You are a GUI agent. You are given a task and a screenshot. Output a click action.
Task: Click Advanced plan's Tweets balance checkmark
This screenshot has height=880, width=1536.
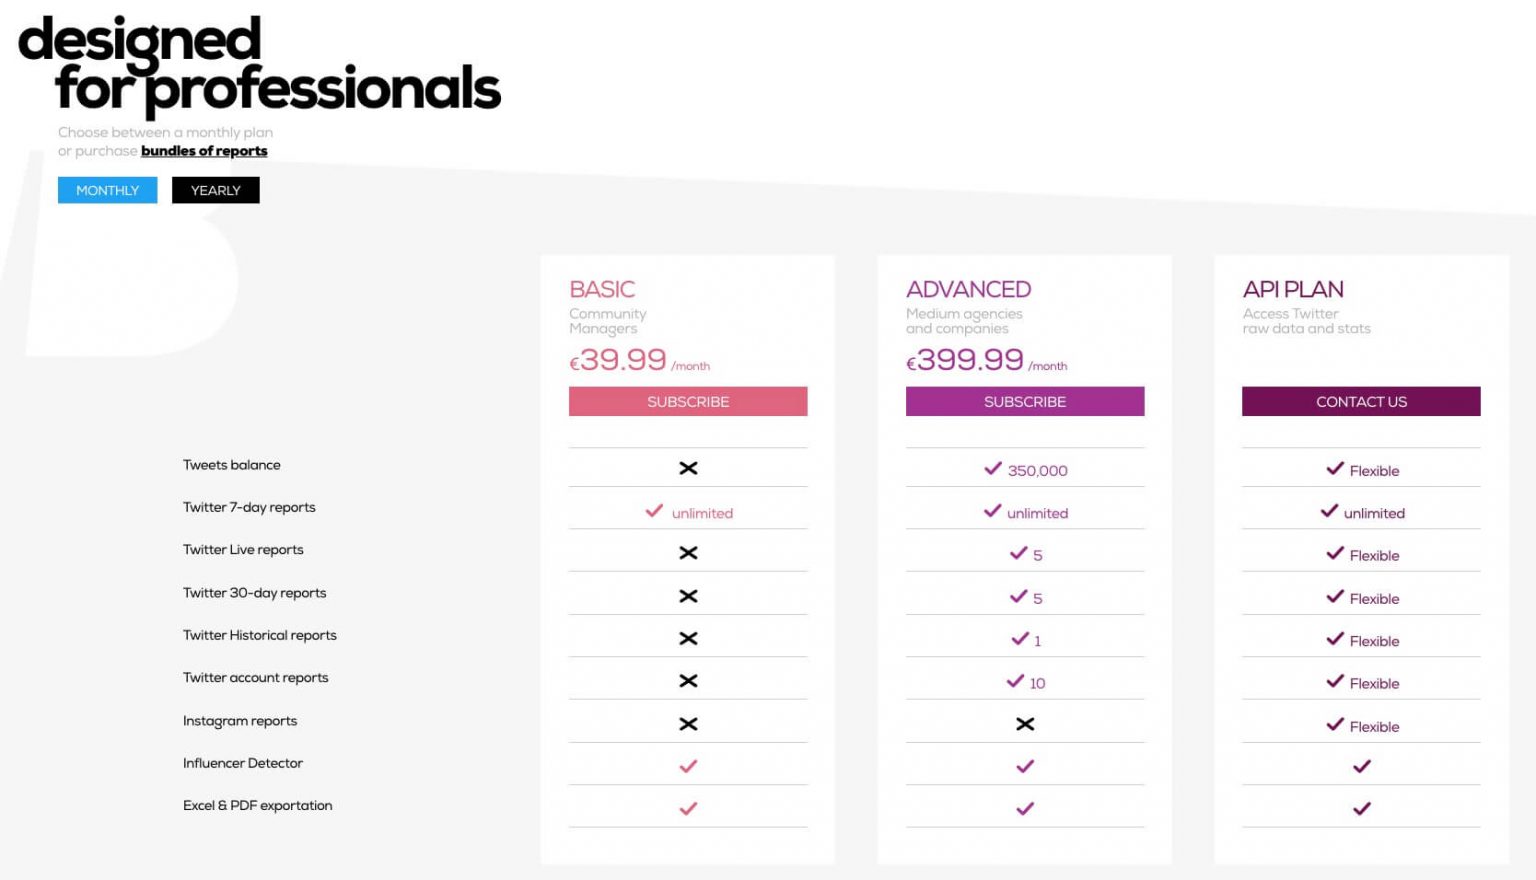pos(993,468)
